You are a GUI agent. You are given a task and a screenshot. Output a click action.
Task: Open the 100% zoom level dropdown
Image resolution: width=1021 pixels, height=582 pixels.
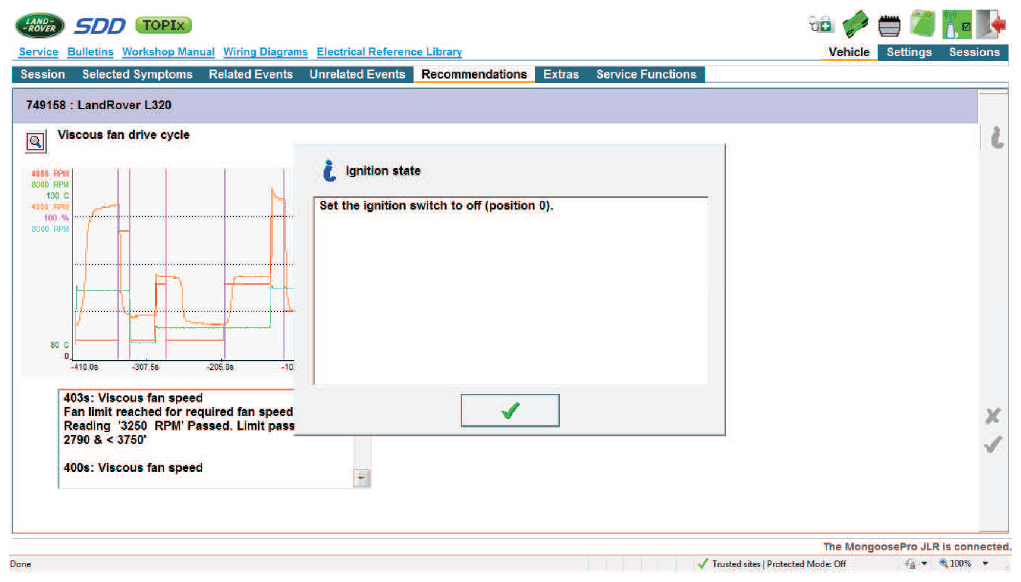point(985,564)
